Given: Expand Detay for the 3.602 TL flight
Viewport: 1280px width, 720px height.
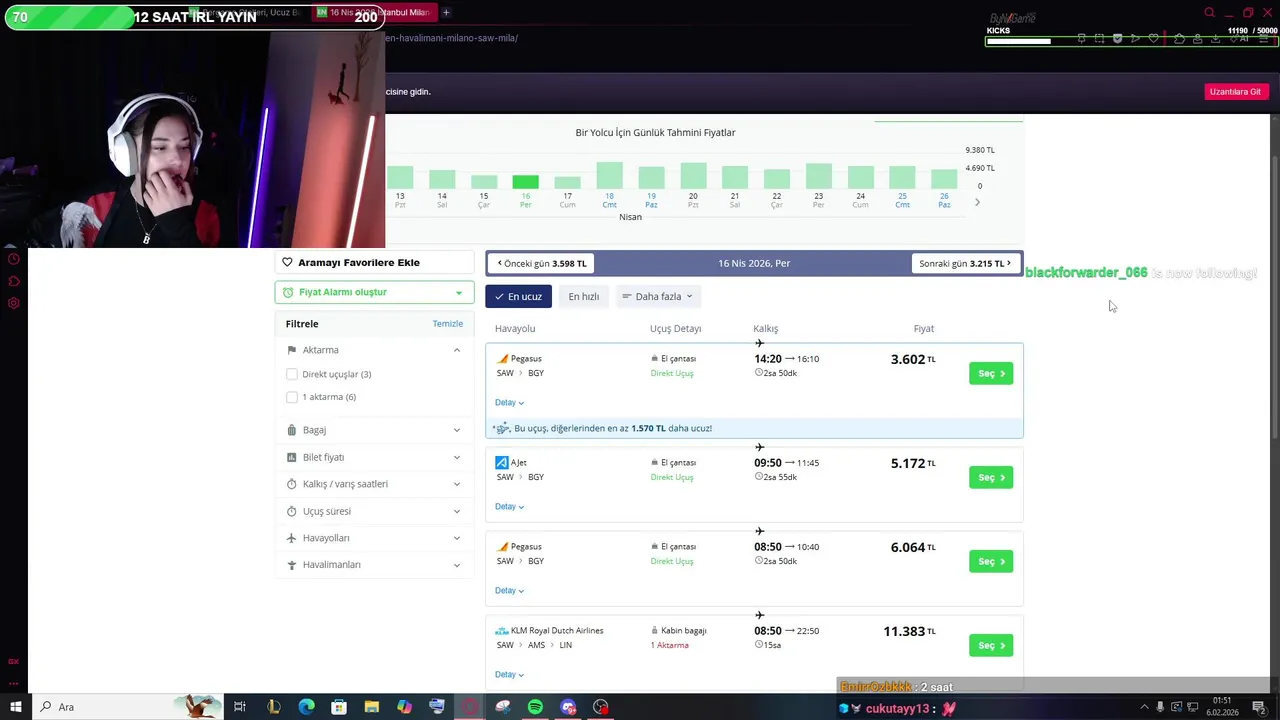Looking at the screenshot, I should tap(509, 403).
